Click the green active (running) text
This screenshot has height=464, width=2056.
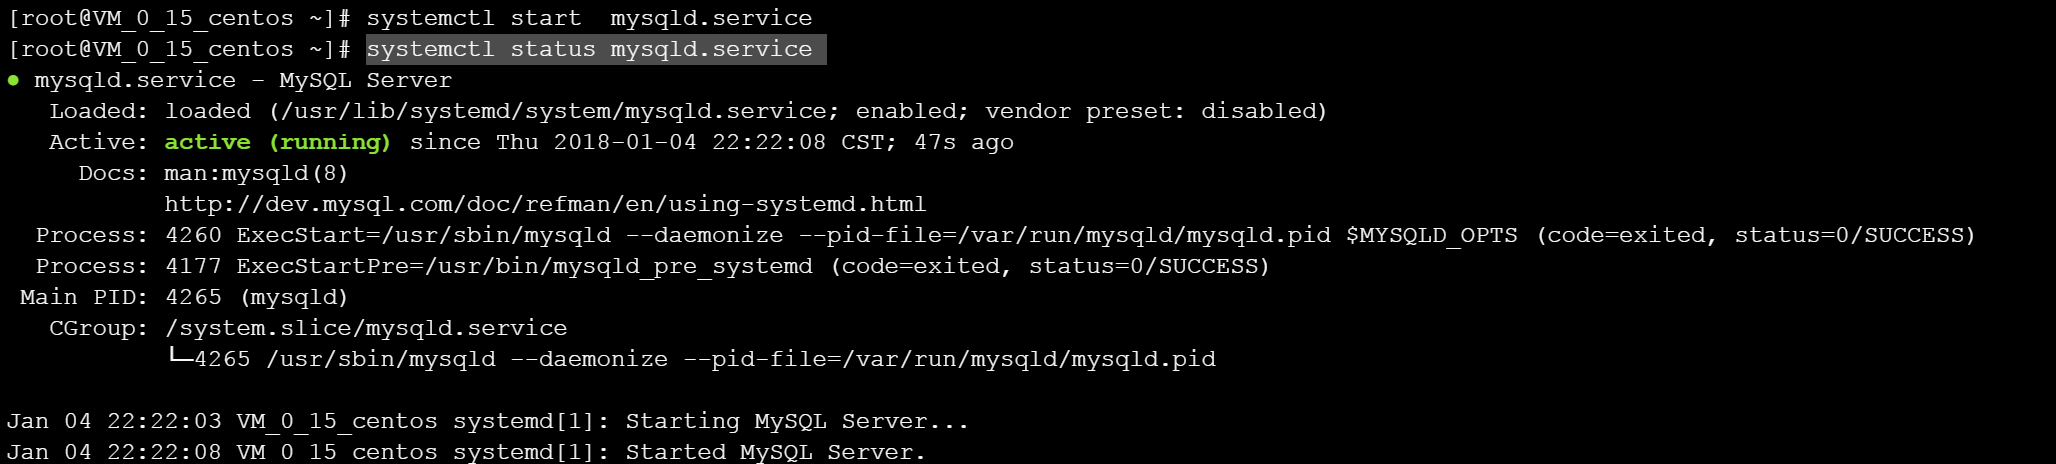277,142
